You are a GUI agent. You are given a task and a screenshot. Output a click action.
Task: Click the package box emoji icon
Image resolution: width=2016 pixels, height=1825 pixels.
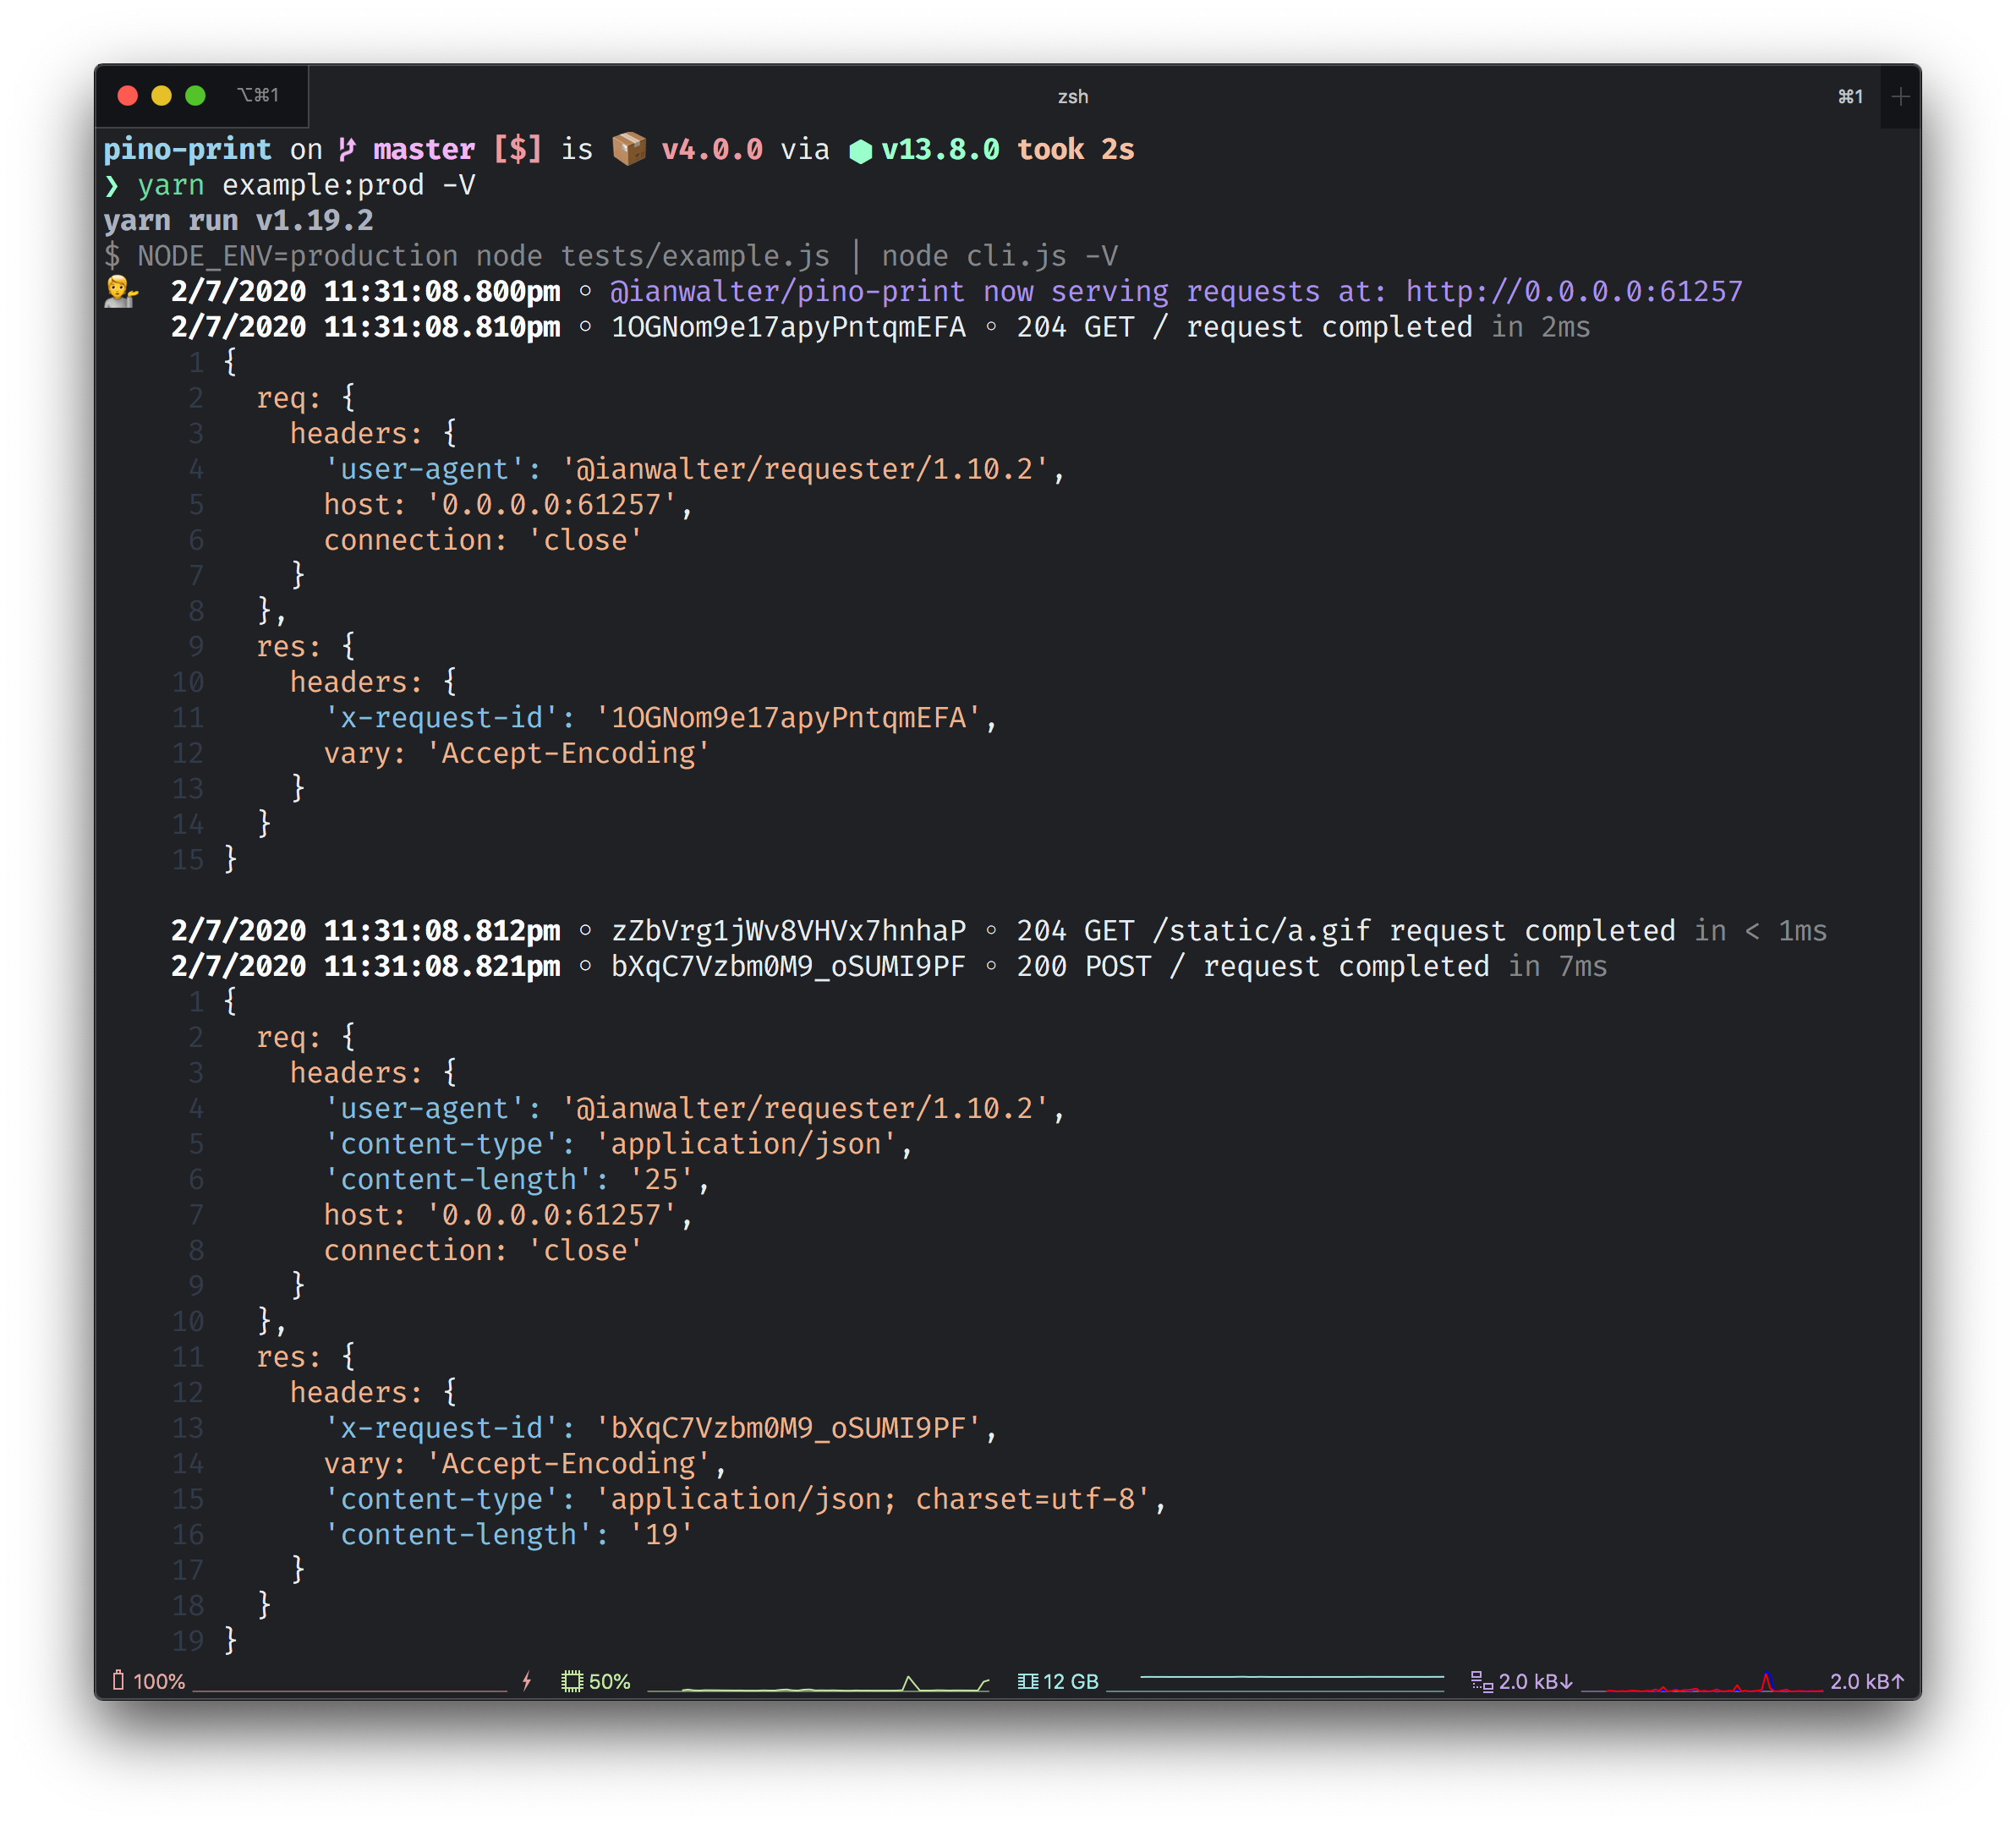pos(628,149)
